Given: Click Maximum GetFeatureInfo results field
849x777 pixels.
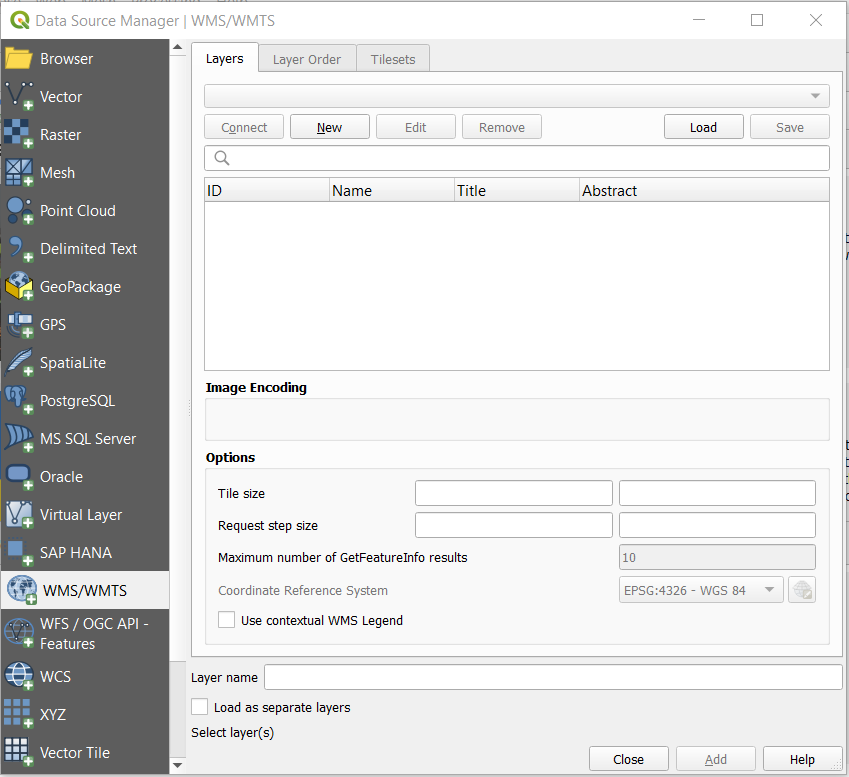Looking at the screenshot, I should [x=717, y=557].
